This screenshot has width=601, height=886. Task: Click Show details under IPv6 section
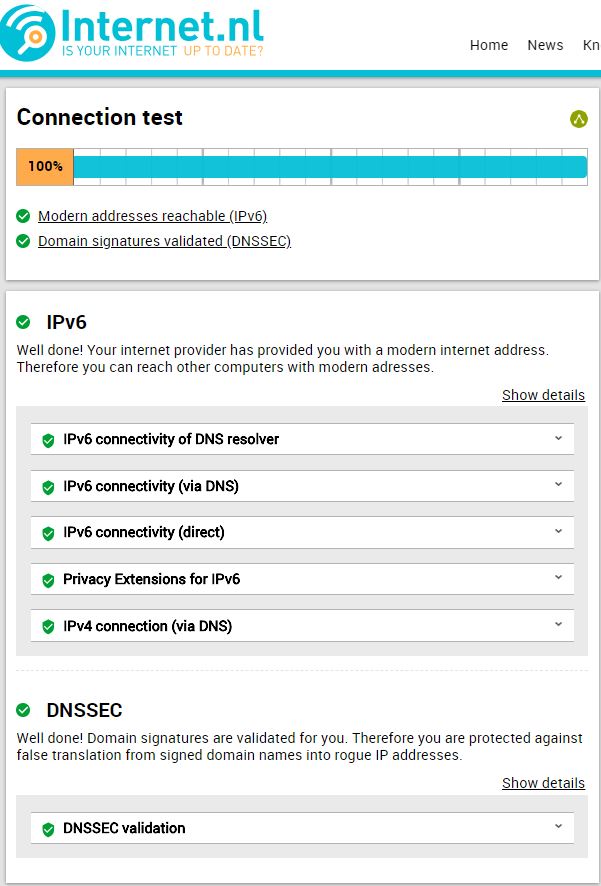click(543, 395)
